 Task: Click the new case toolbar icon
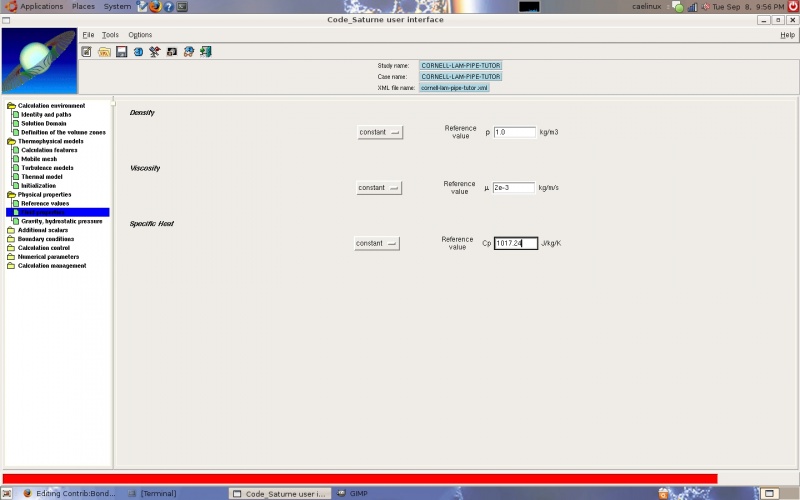[87, 51]
